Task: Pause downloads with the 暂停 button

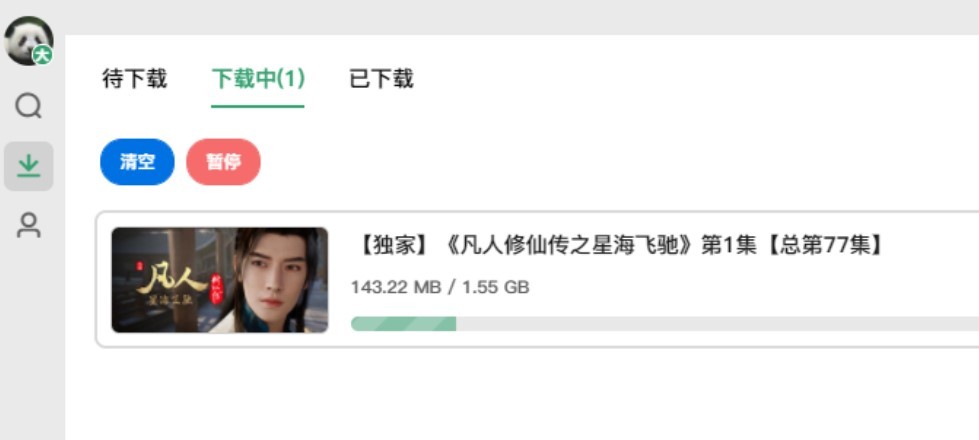Action: coord(224,162)
